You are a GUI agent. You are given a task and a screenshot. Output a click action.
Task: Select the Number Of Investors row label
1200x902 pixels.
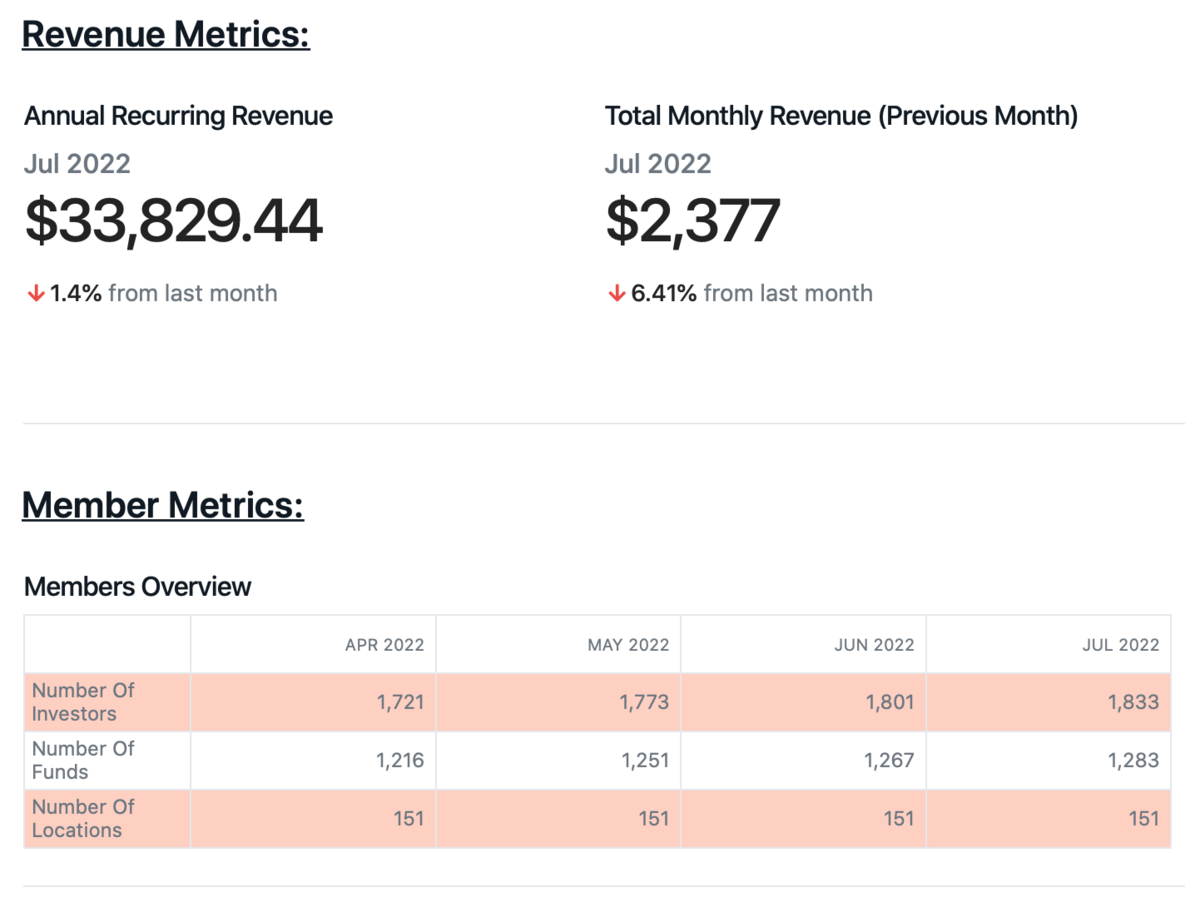click(x=83, y=702)
